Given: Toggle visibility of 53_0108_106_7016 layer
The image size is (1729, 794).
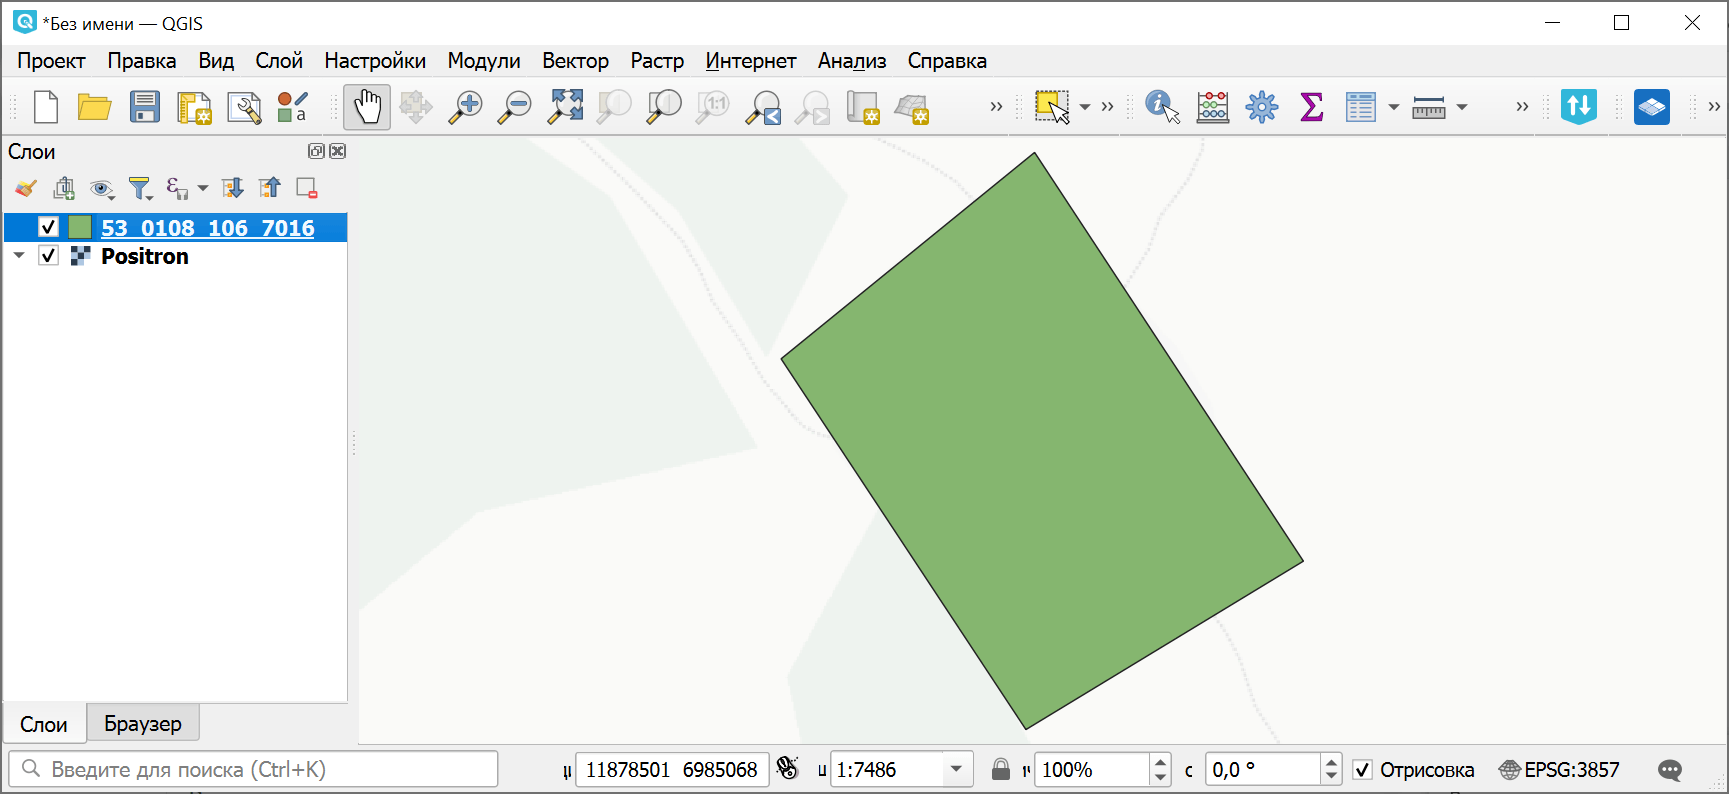Looking at the screenshot, I should pyautogui.click(x=48, y=227).
